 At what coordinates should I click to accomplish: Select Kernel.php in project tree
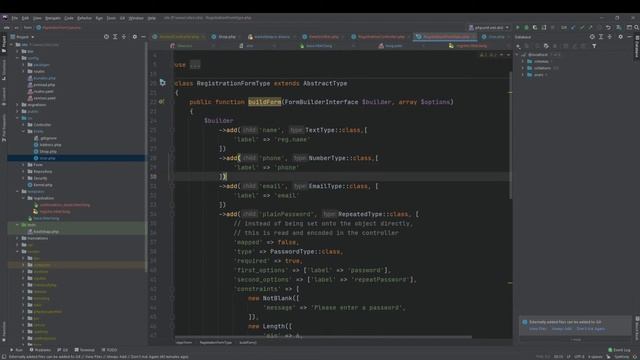pos(42,184)
